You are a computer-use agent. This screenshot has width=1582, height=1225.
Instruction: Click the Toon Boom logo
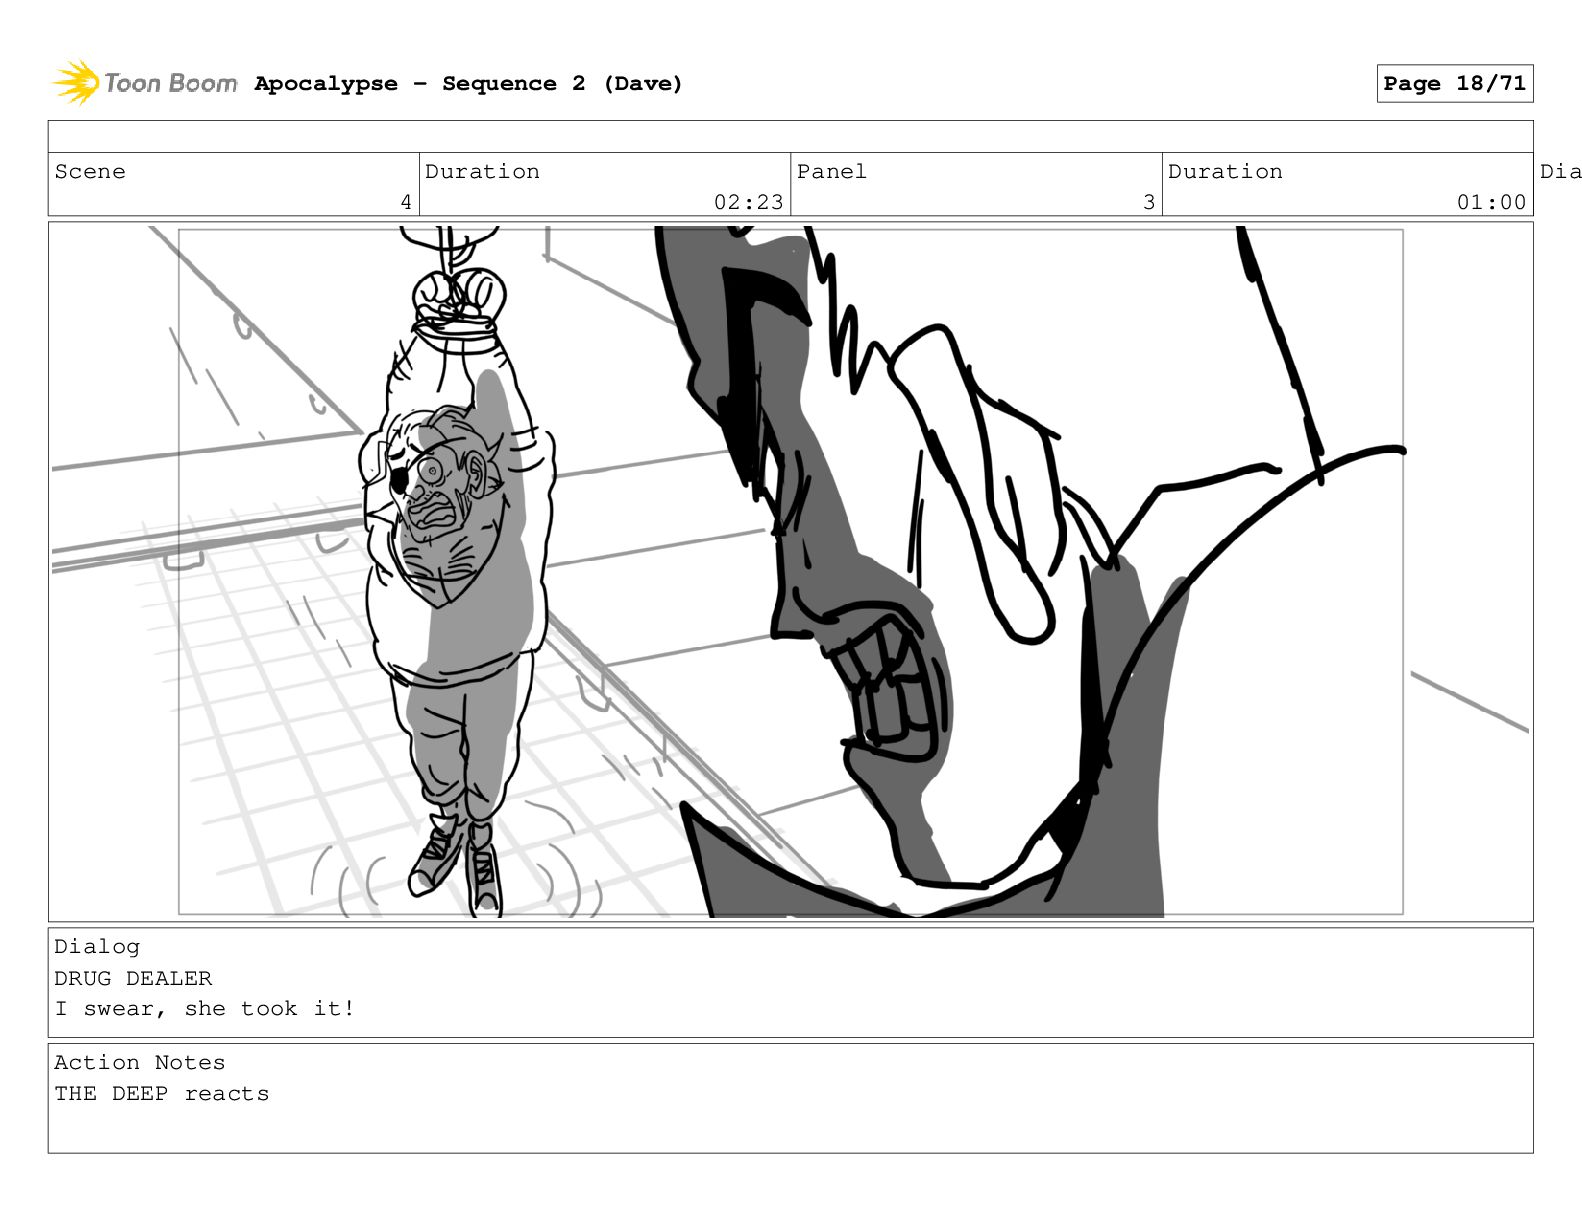tap(145, 83)
